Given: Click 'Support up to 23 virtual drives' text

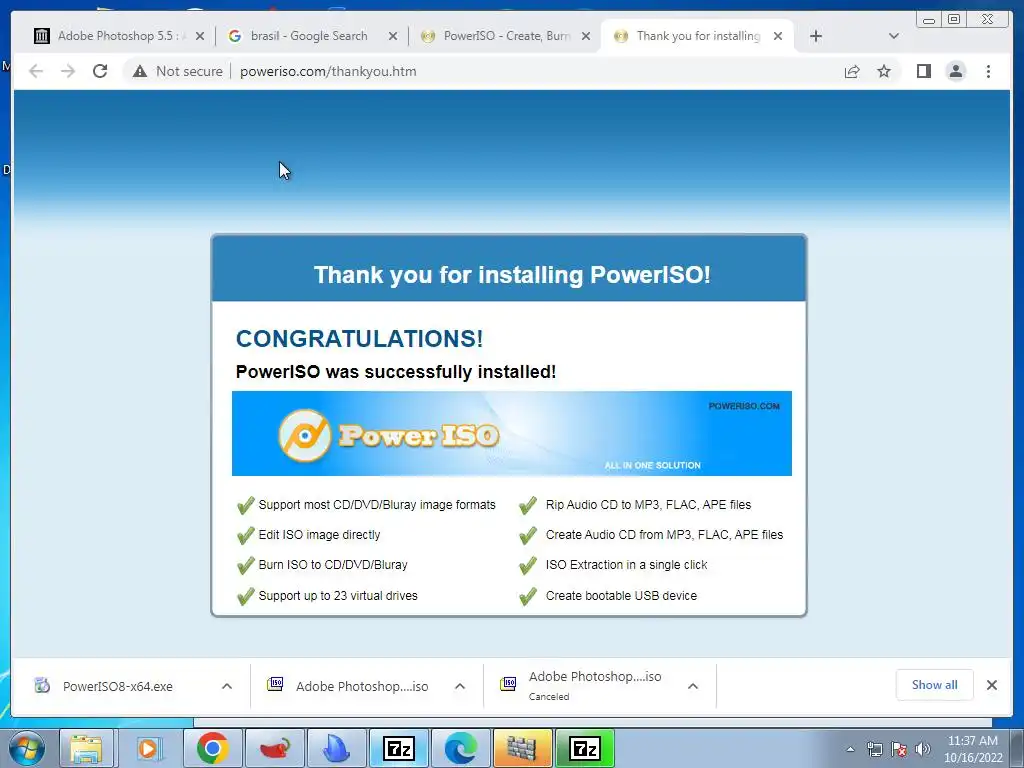Looking at the screenshot, I should [x=338, y=596].
